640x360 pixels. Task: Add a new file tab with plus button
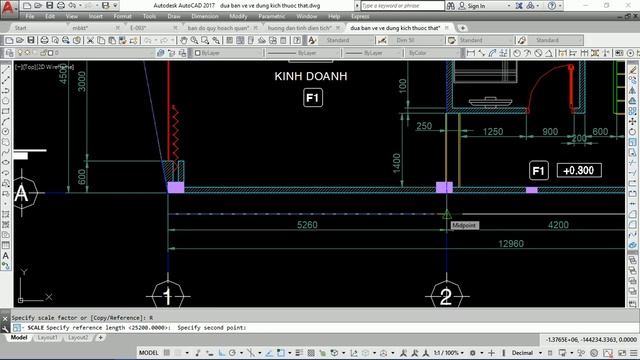[x=462, y=28]
